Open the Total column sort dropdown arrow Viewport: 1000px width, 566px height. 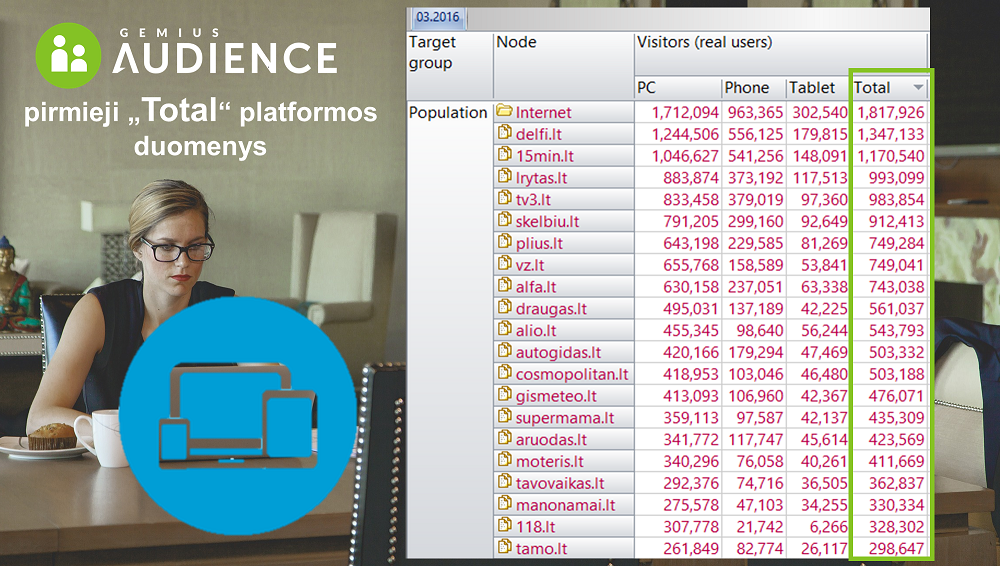click(918, 87)
